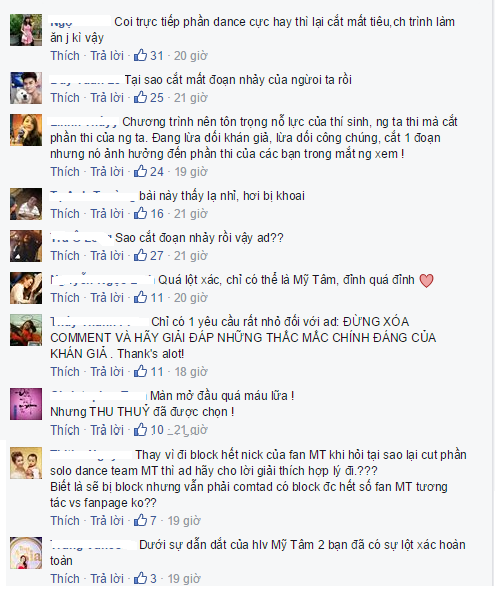
Task: Click the thumbs-up icon with 7 likes
Action: (x=140, y=520)
